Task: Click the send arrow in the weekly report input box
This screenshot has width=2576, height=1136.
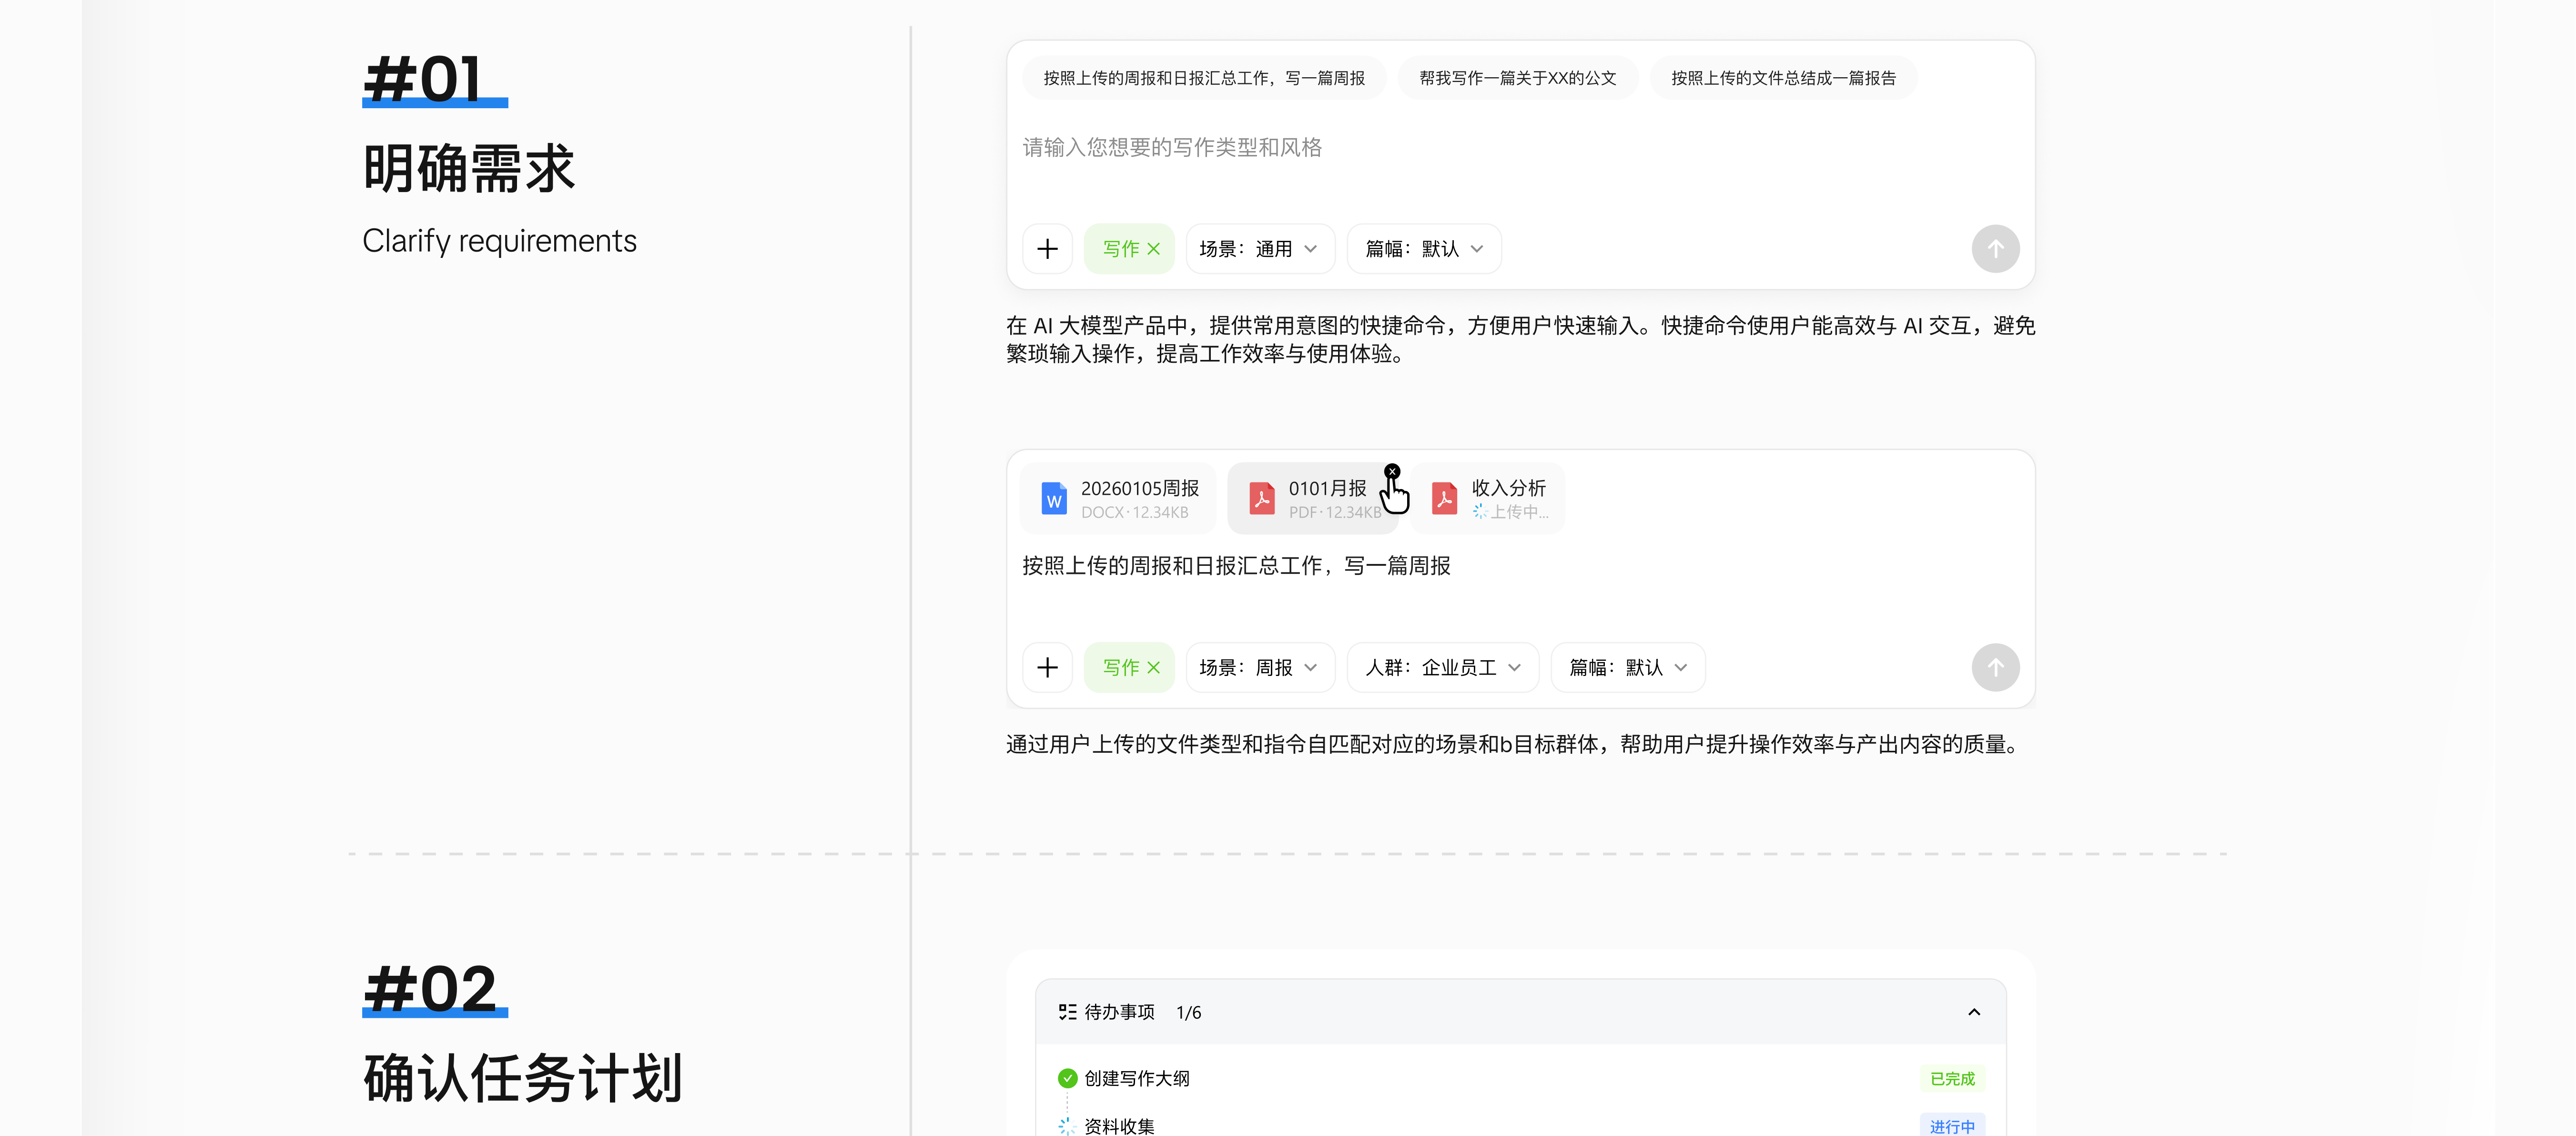Action: [x=1995, y=668]
